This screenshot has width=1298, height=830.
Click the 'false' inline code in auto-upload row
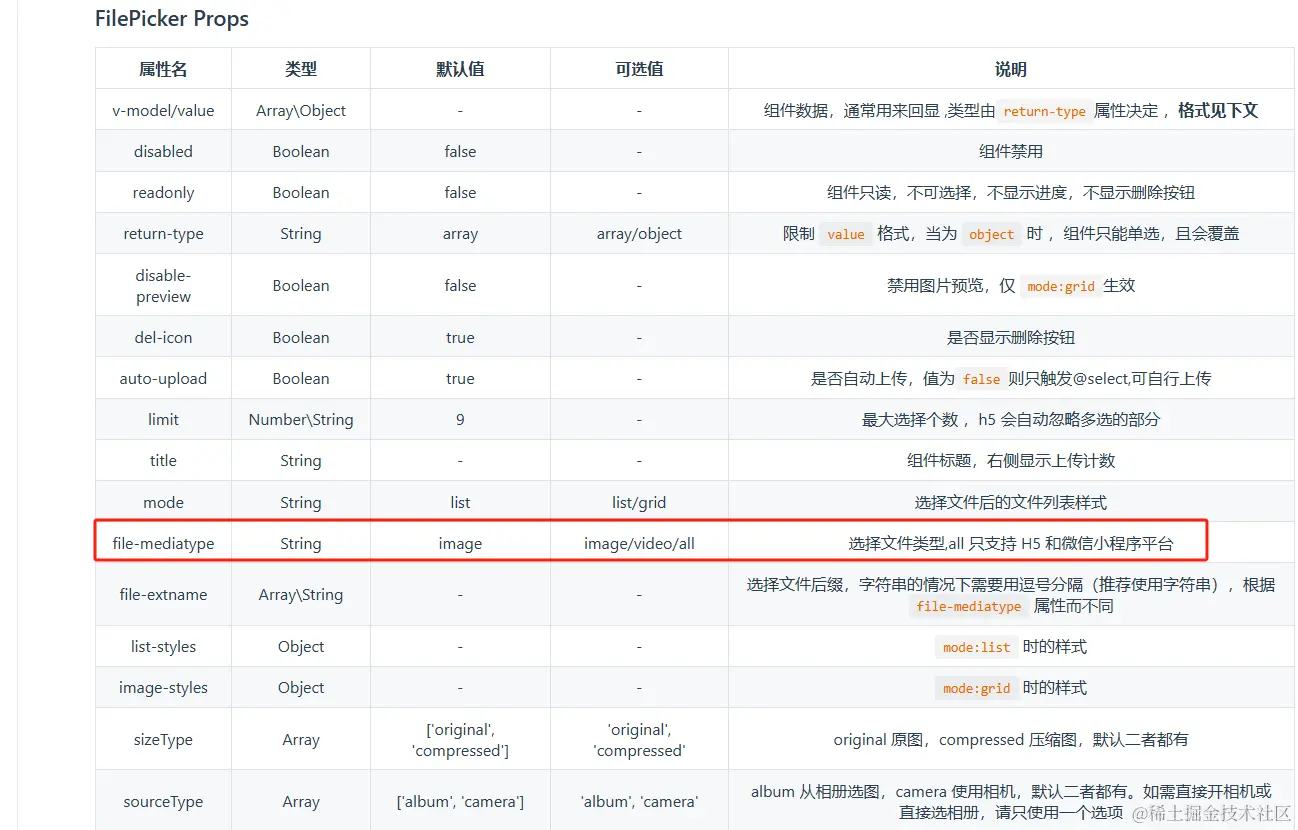point(981,379)
